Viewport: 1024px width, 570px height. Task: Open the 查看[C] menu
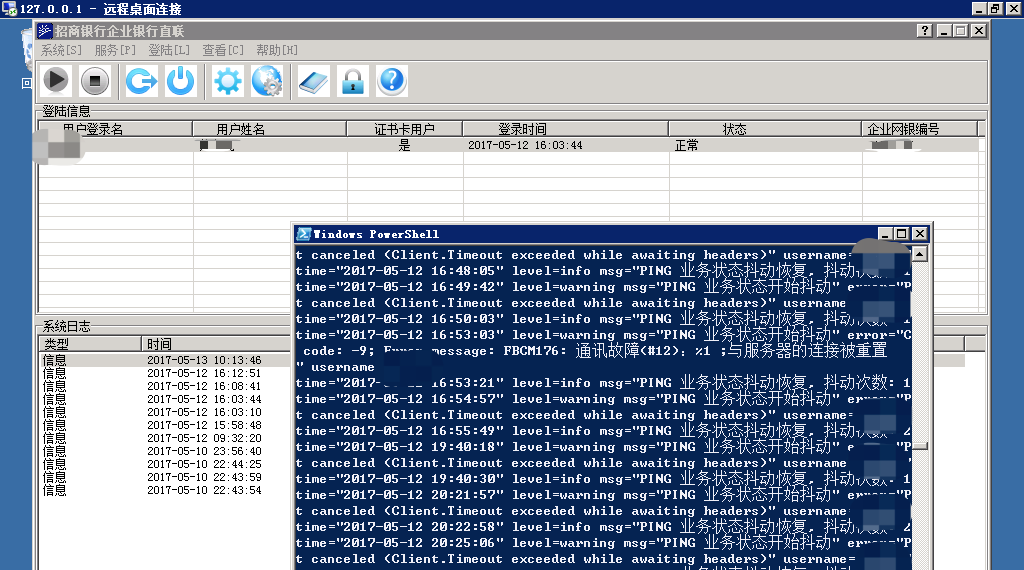coord(223,50)
